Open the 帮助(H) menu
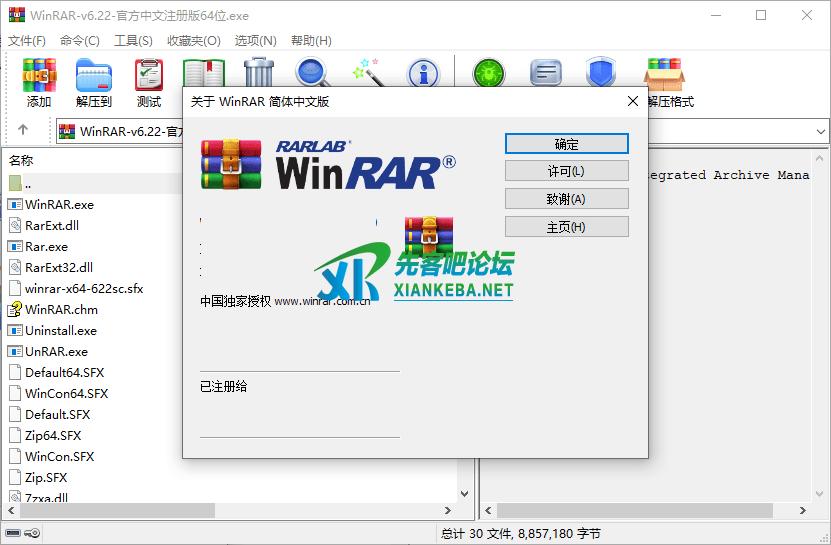The width and height of the screenshot is (831, 545). point(311,41)
